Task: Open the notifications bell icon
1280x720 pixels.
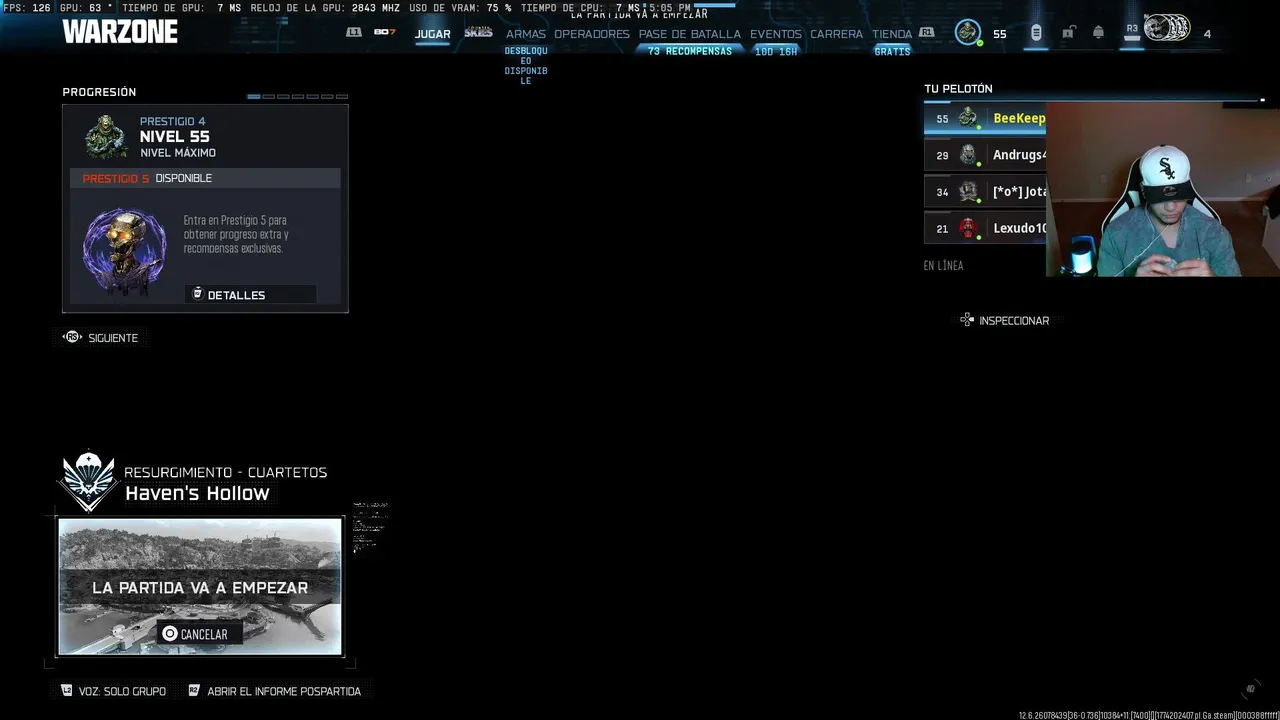Action: (x=1098, y=33)
